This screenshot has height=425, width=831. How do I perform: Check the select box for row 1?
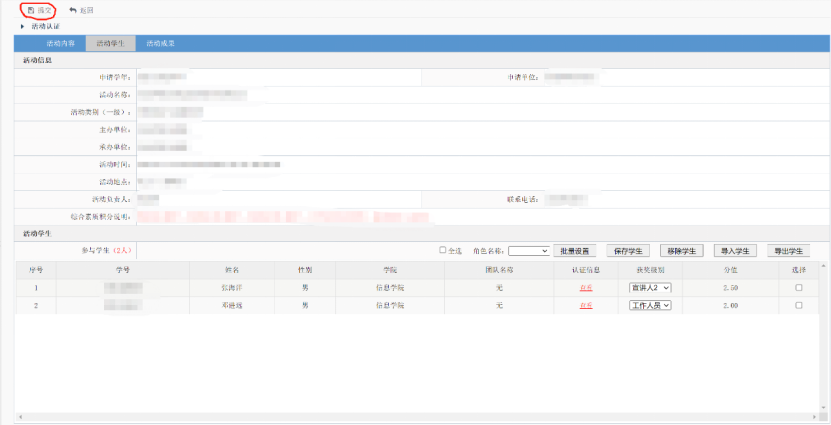(798, 288)
